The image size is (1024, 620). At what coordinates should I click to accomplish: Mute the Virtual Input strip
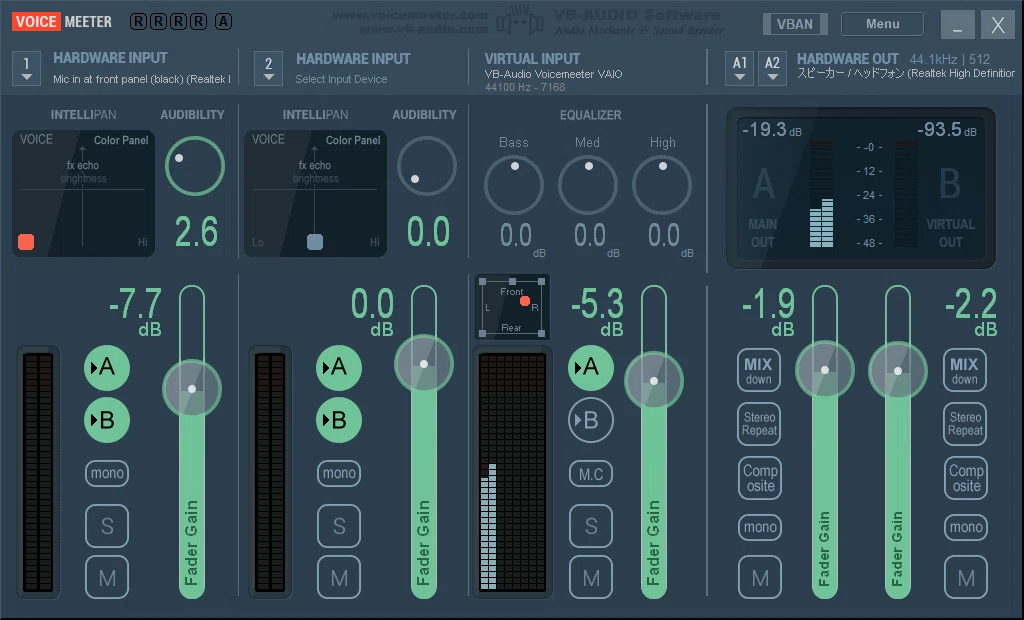click(591, 578)
